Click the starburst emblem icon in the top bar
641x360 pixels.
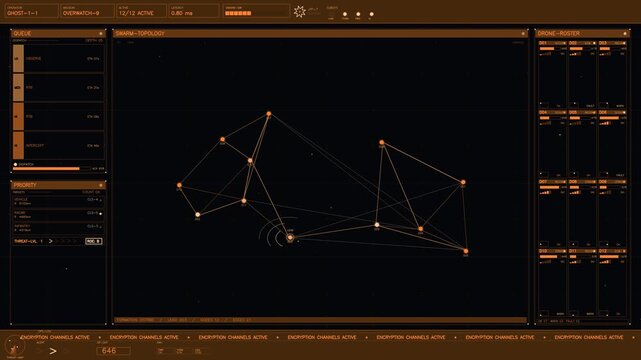pos(300,11)
